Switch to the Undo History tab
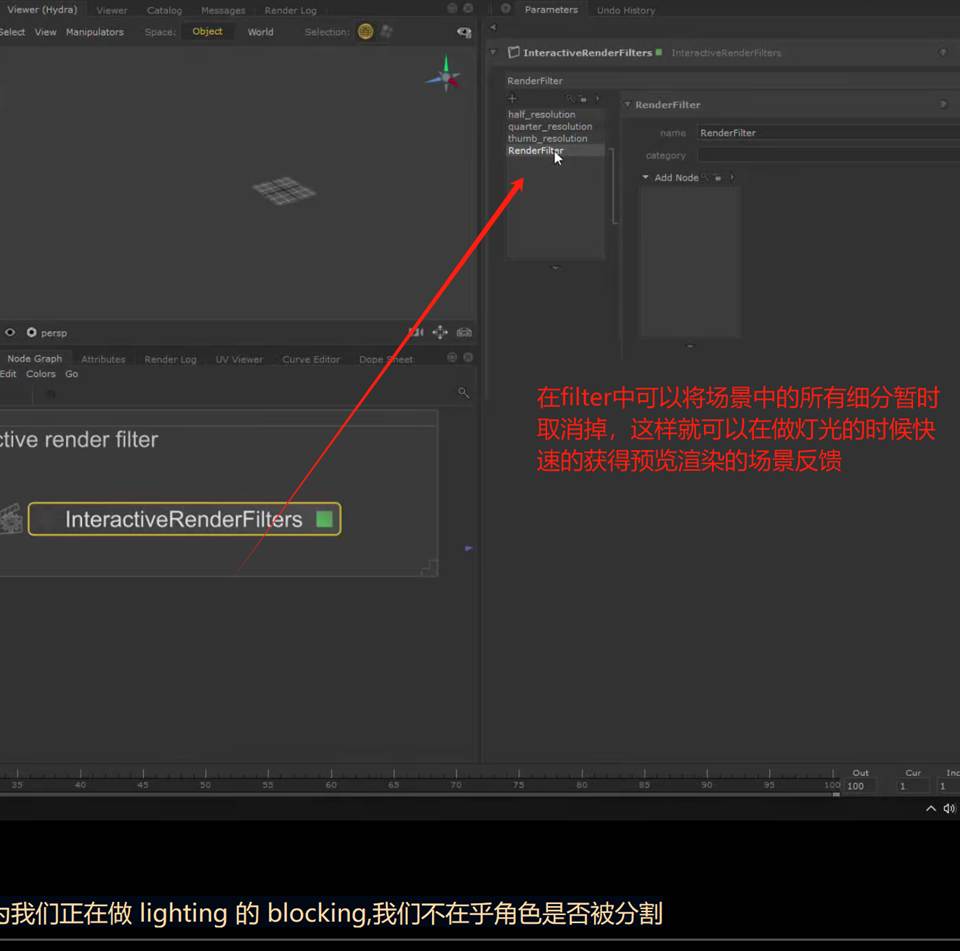 tap(625, 10)
